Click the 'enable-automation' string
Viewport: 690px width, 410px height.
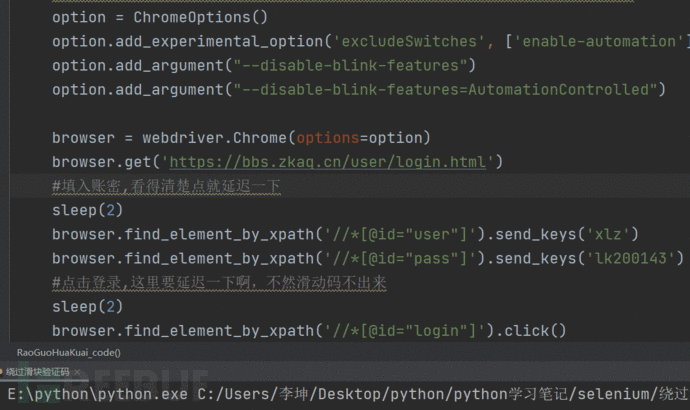[598, 41]
